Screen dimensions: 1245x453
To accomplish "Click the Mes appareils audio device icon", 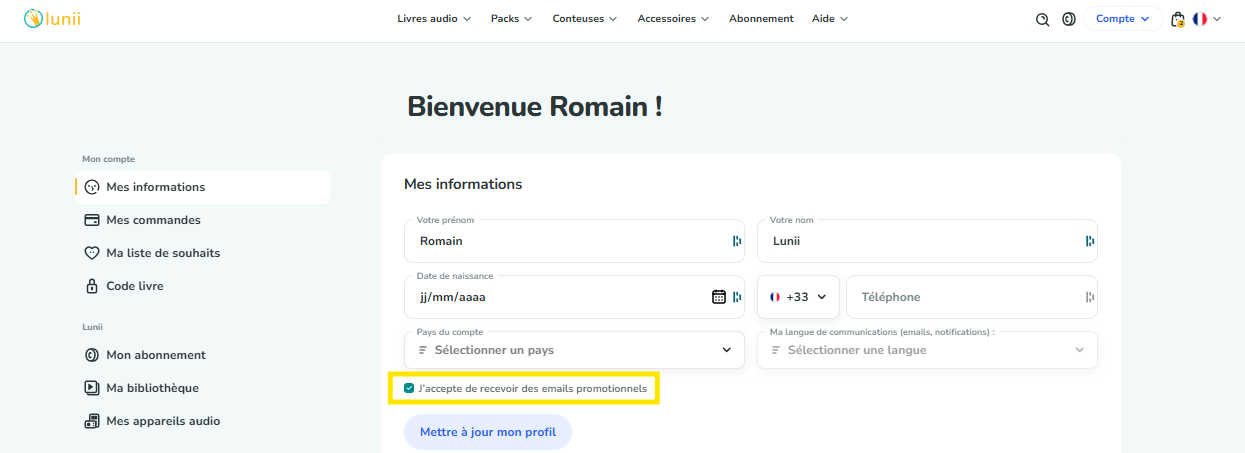I will pyautogui.click(x=92, y=421).
